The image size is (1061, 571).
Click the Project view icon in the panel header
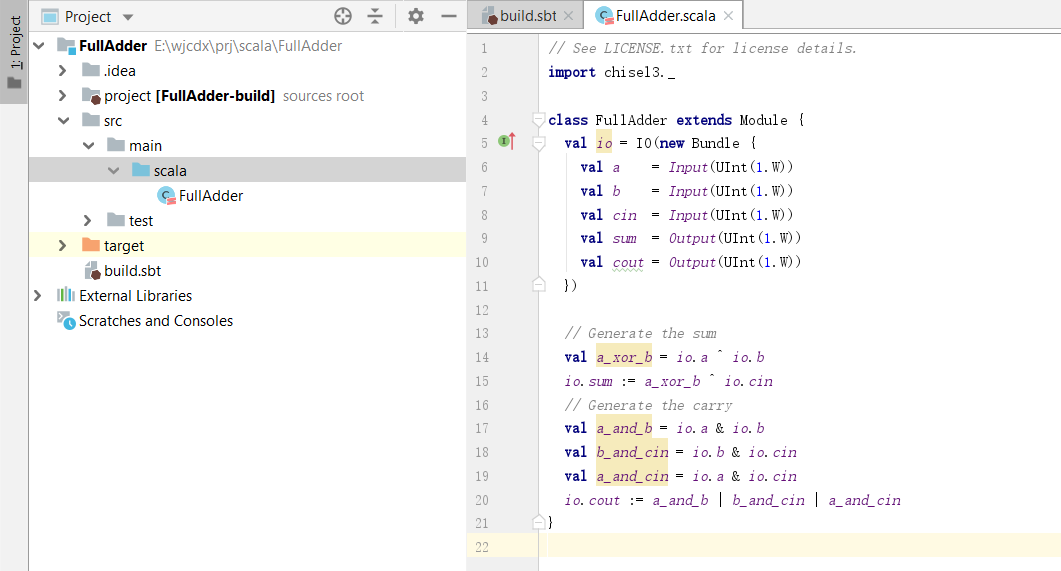(x=49, y=16)
